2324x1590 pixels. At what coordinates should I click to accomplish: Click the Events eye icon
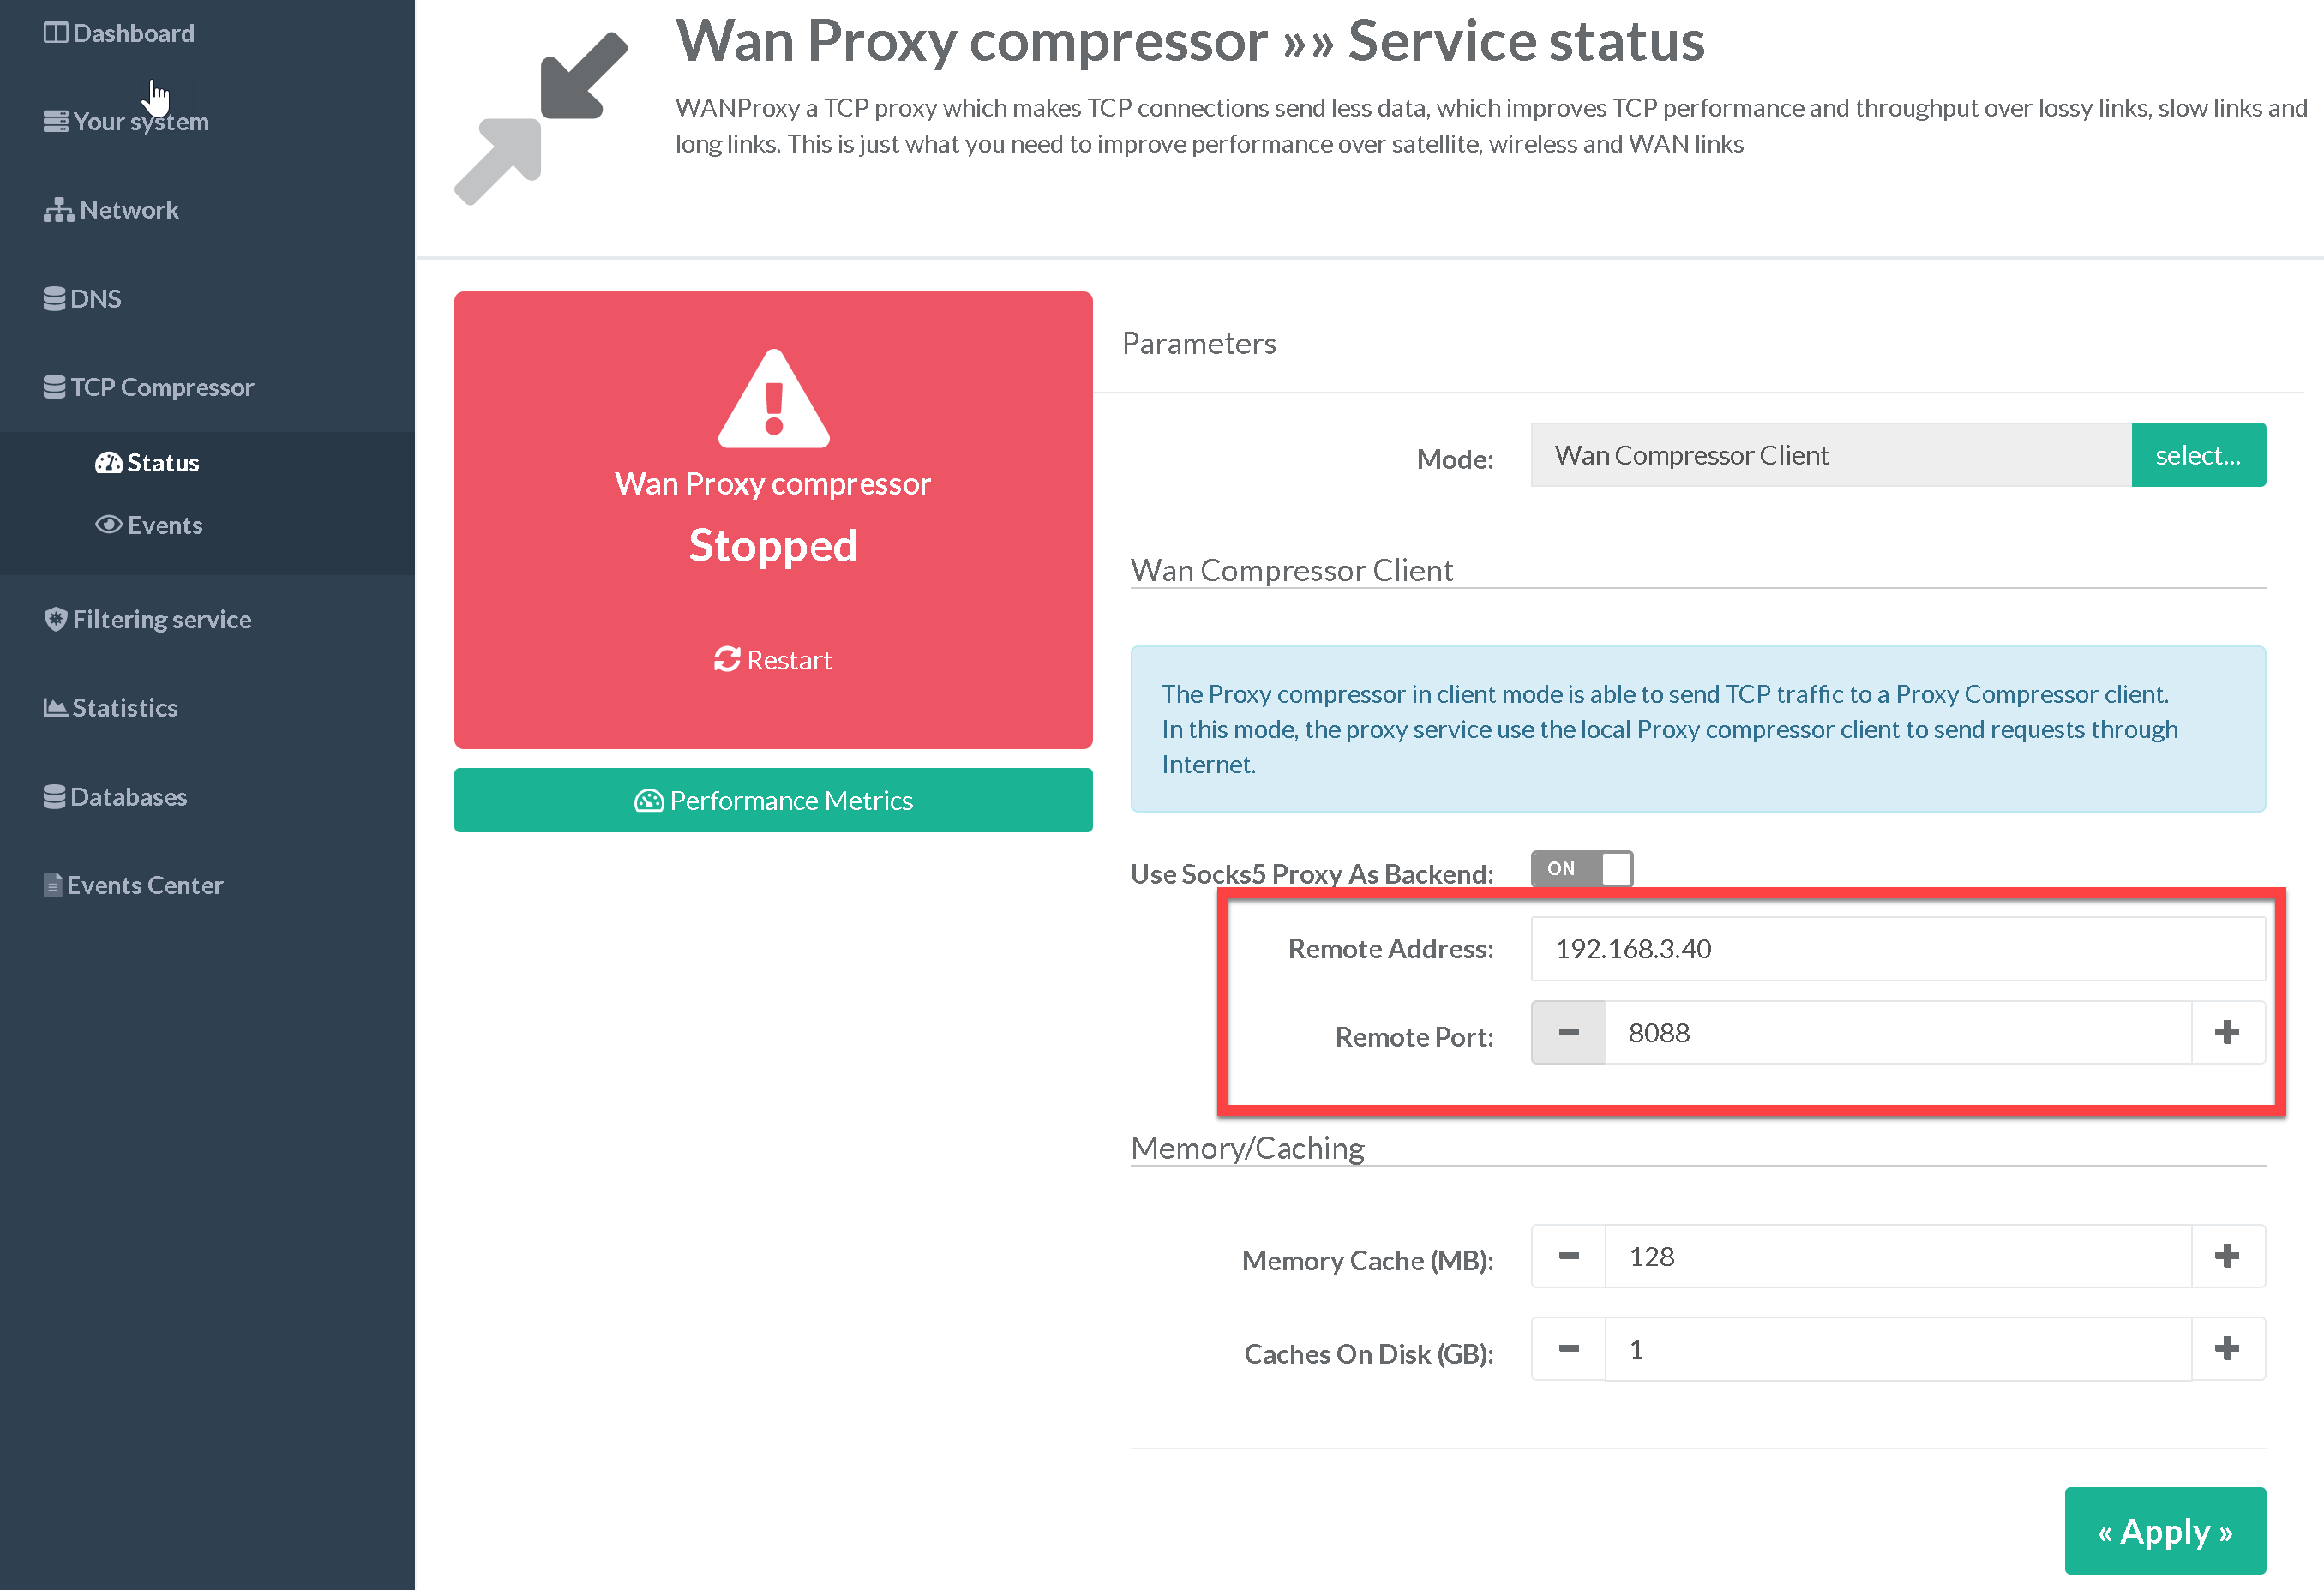click(x=108, y=524)
